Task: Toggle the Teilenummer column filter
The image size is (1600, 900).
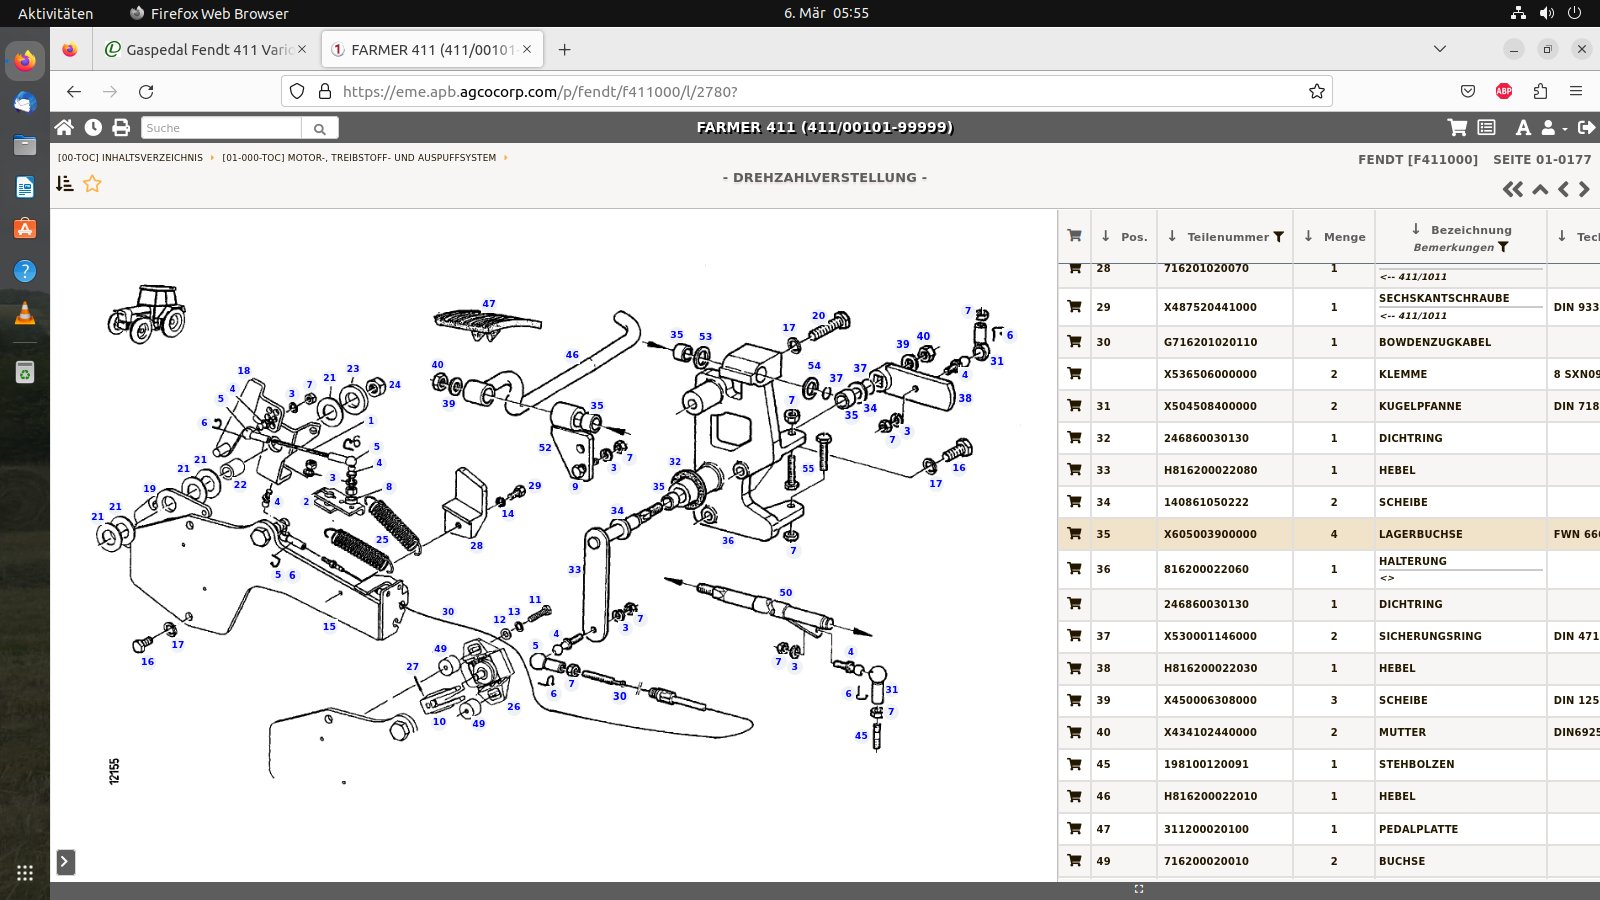Action: coord(1278,237)
